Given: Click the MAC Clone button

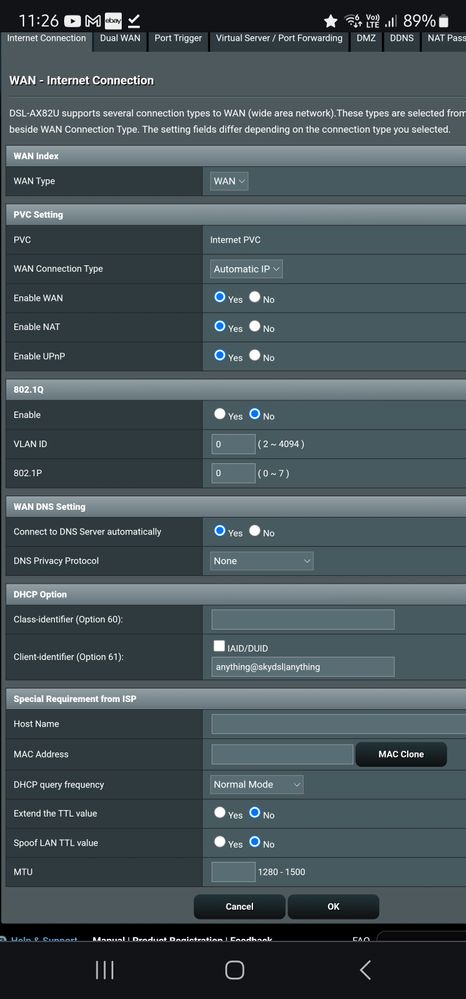Looking at the screenshot, I should click(401, 754).
